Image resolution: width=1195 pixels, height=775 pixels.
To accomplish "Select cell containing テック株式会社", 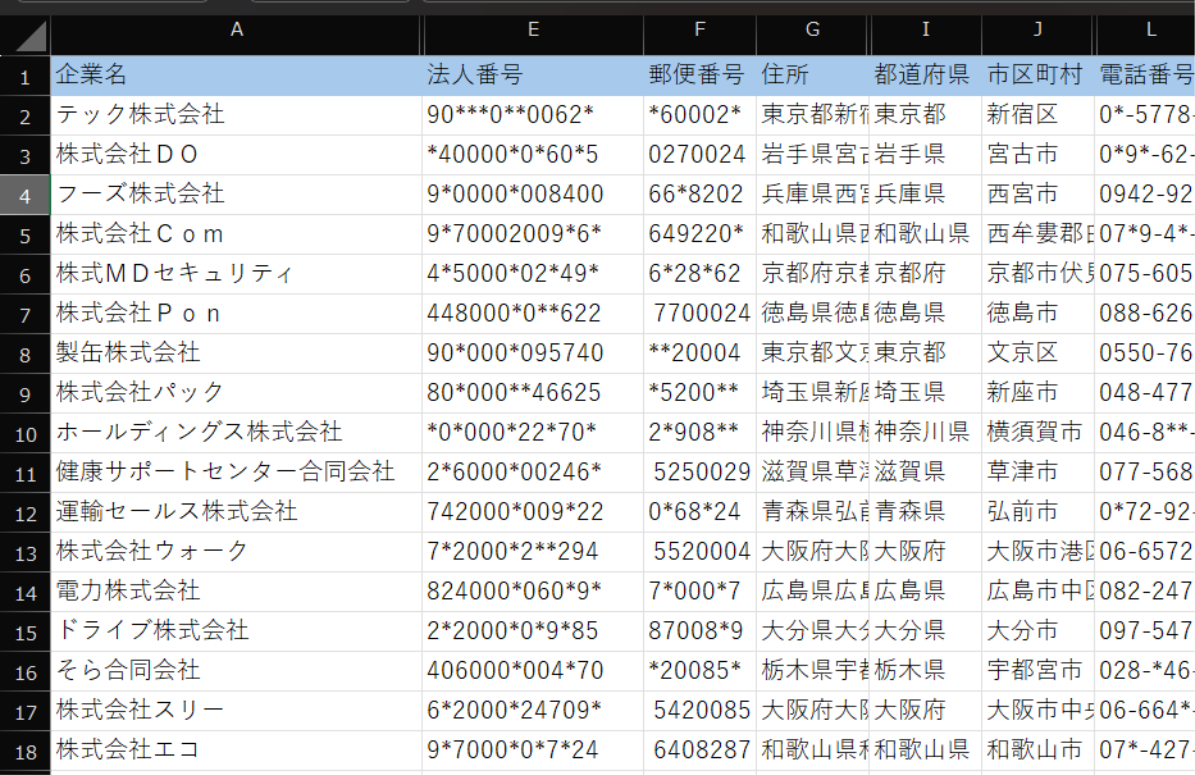I will [x=236, y=115].
